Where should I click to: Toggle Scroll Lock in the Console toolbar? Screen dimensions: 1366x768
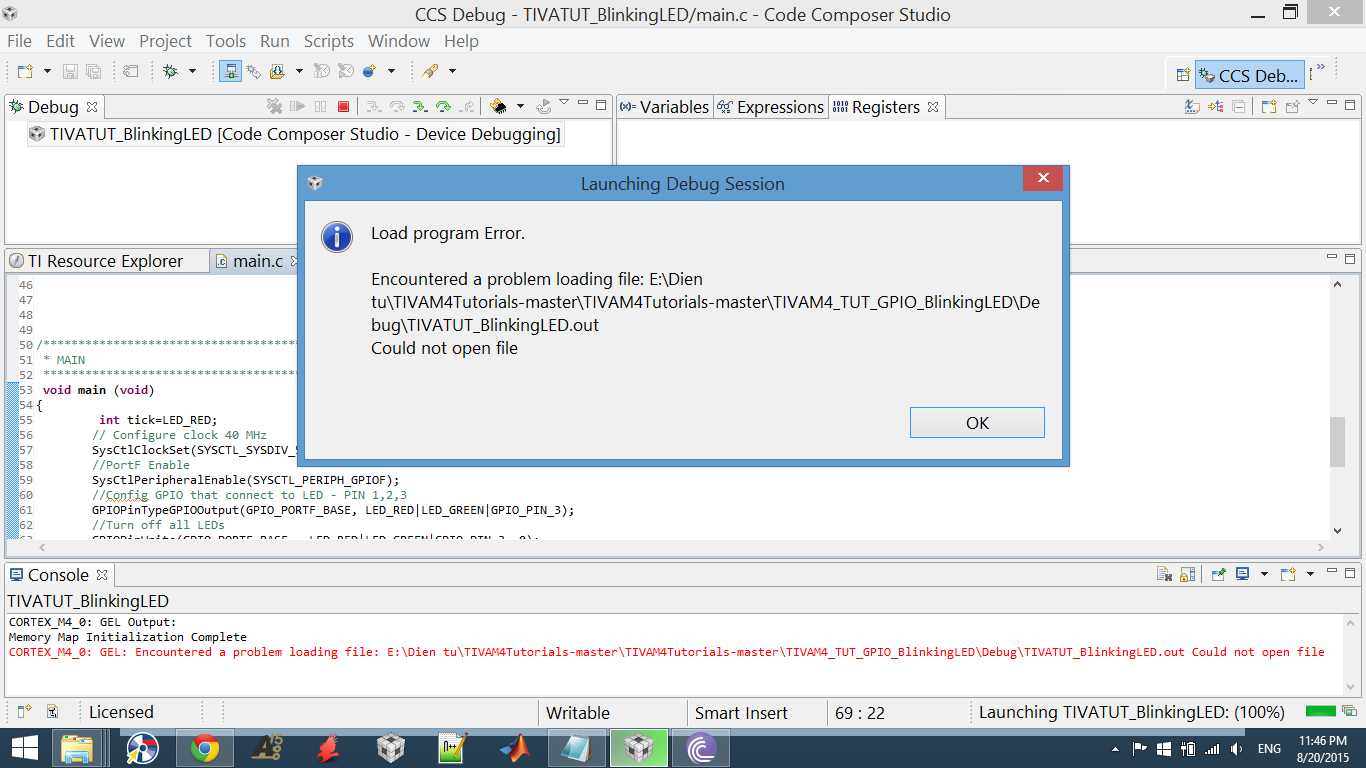(x=1188, y=575)
